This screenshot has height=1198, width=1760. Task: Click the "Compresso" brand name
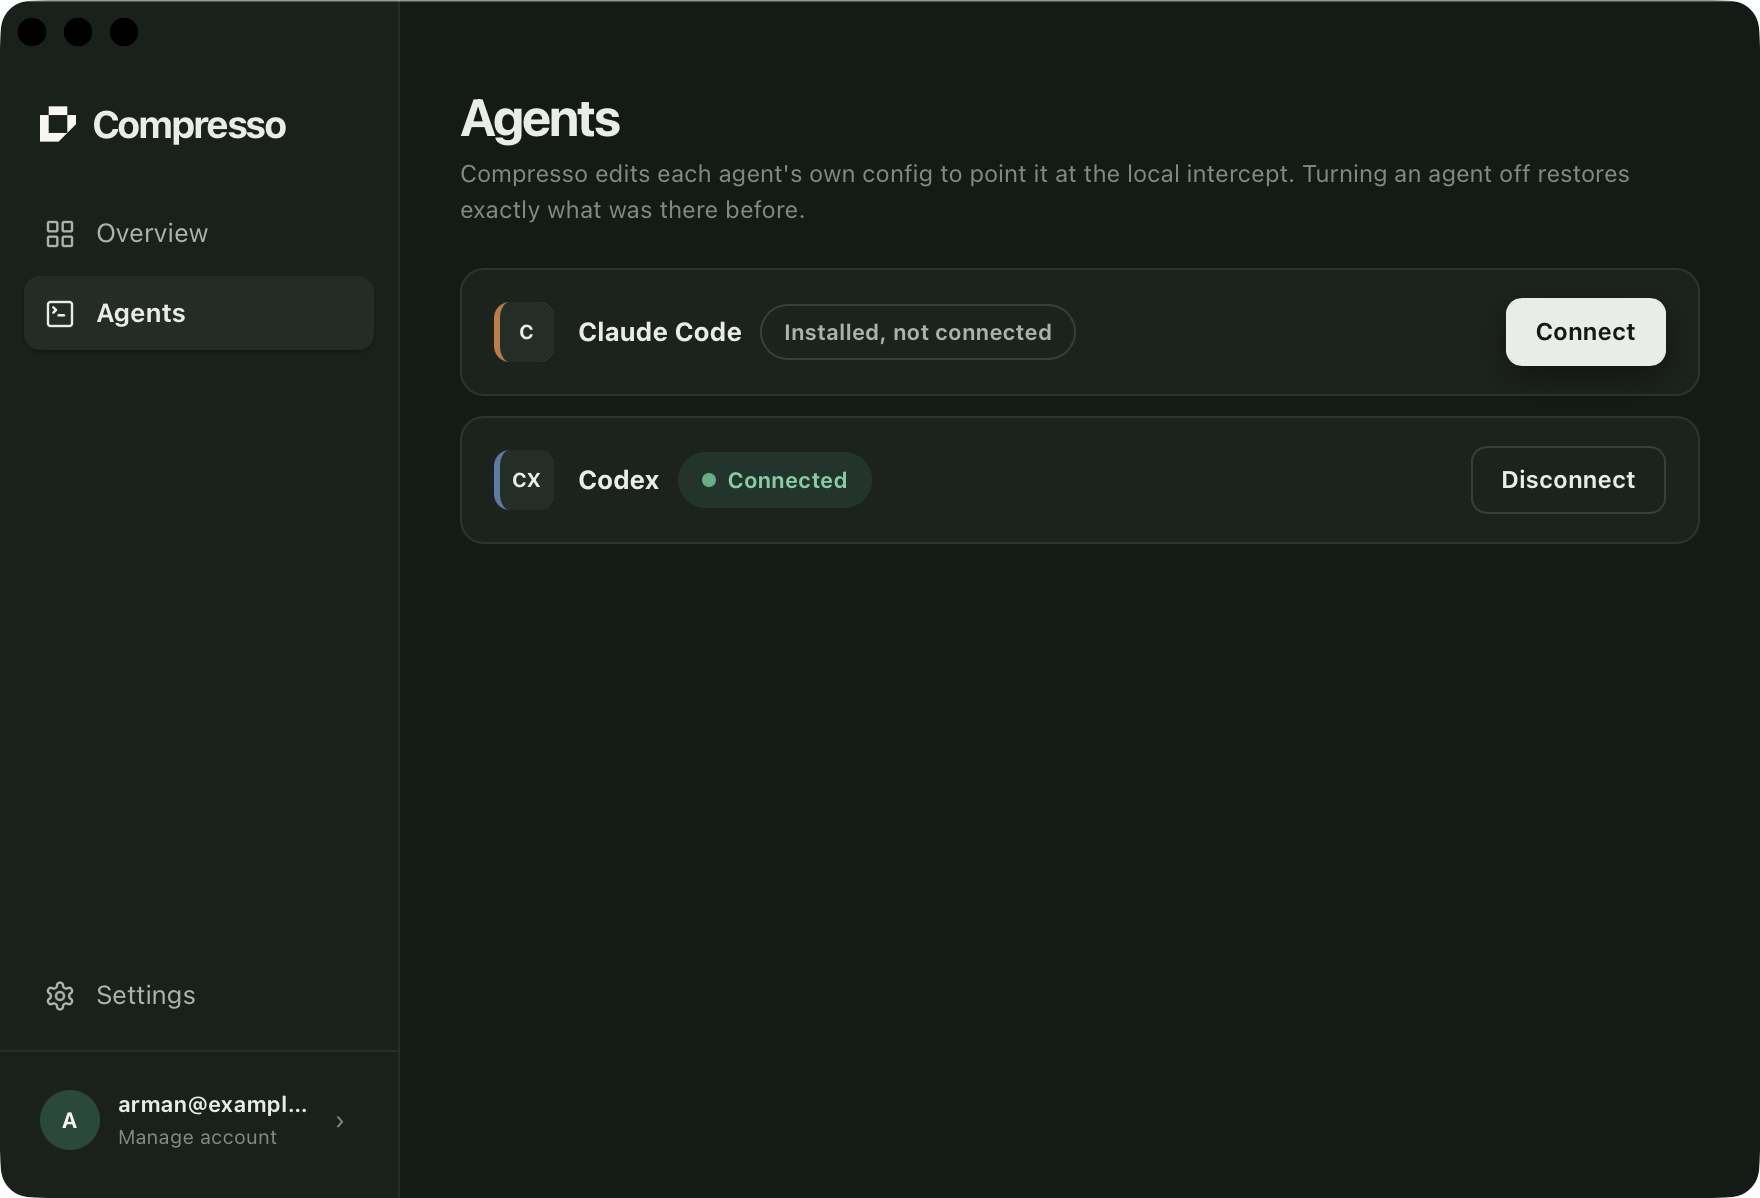[189, 125]
